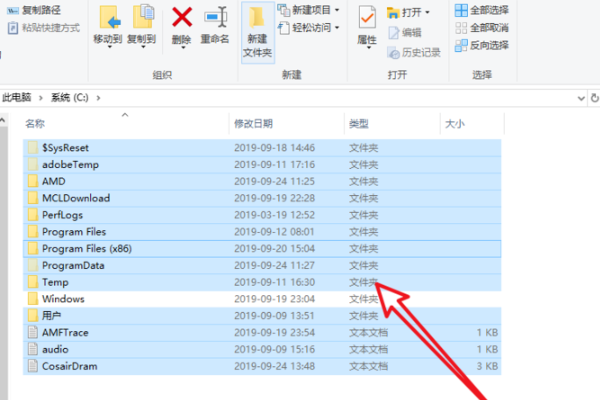600x400 pixels.
Task: Select the 用户 folder
Action: [262, 316]
